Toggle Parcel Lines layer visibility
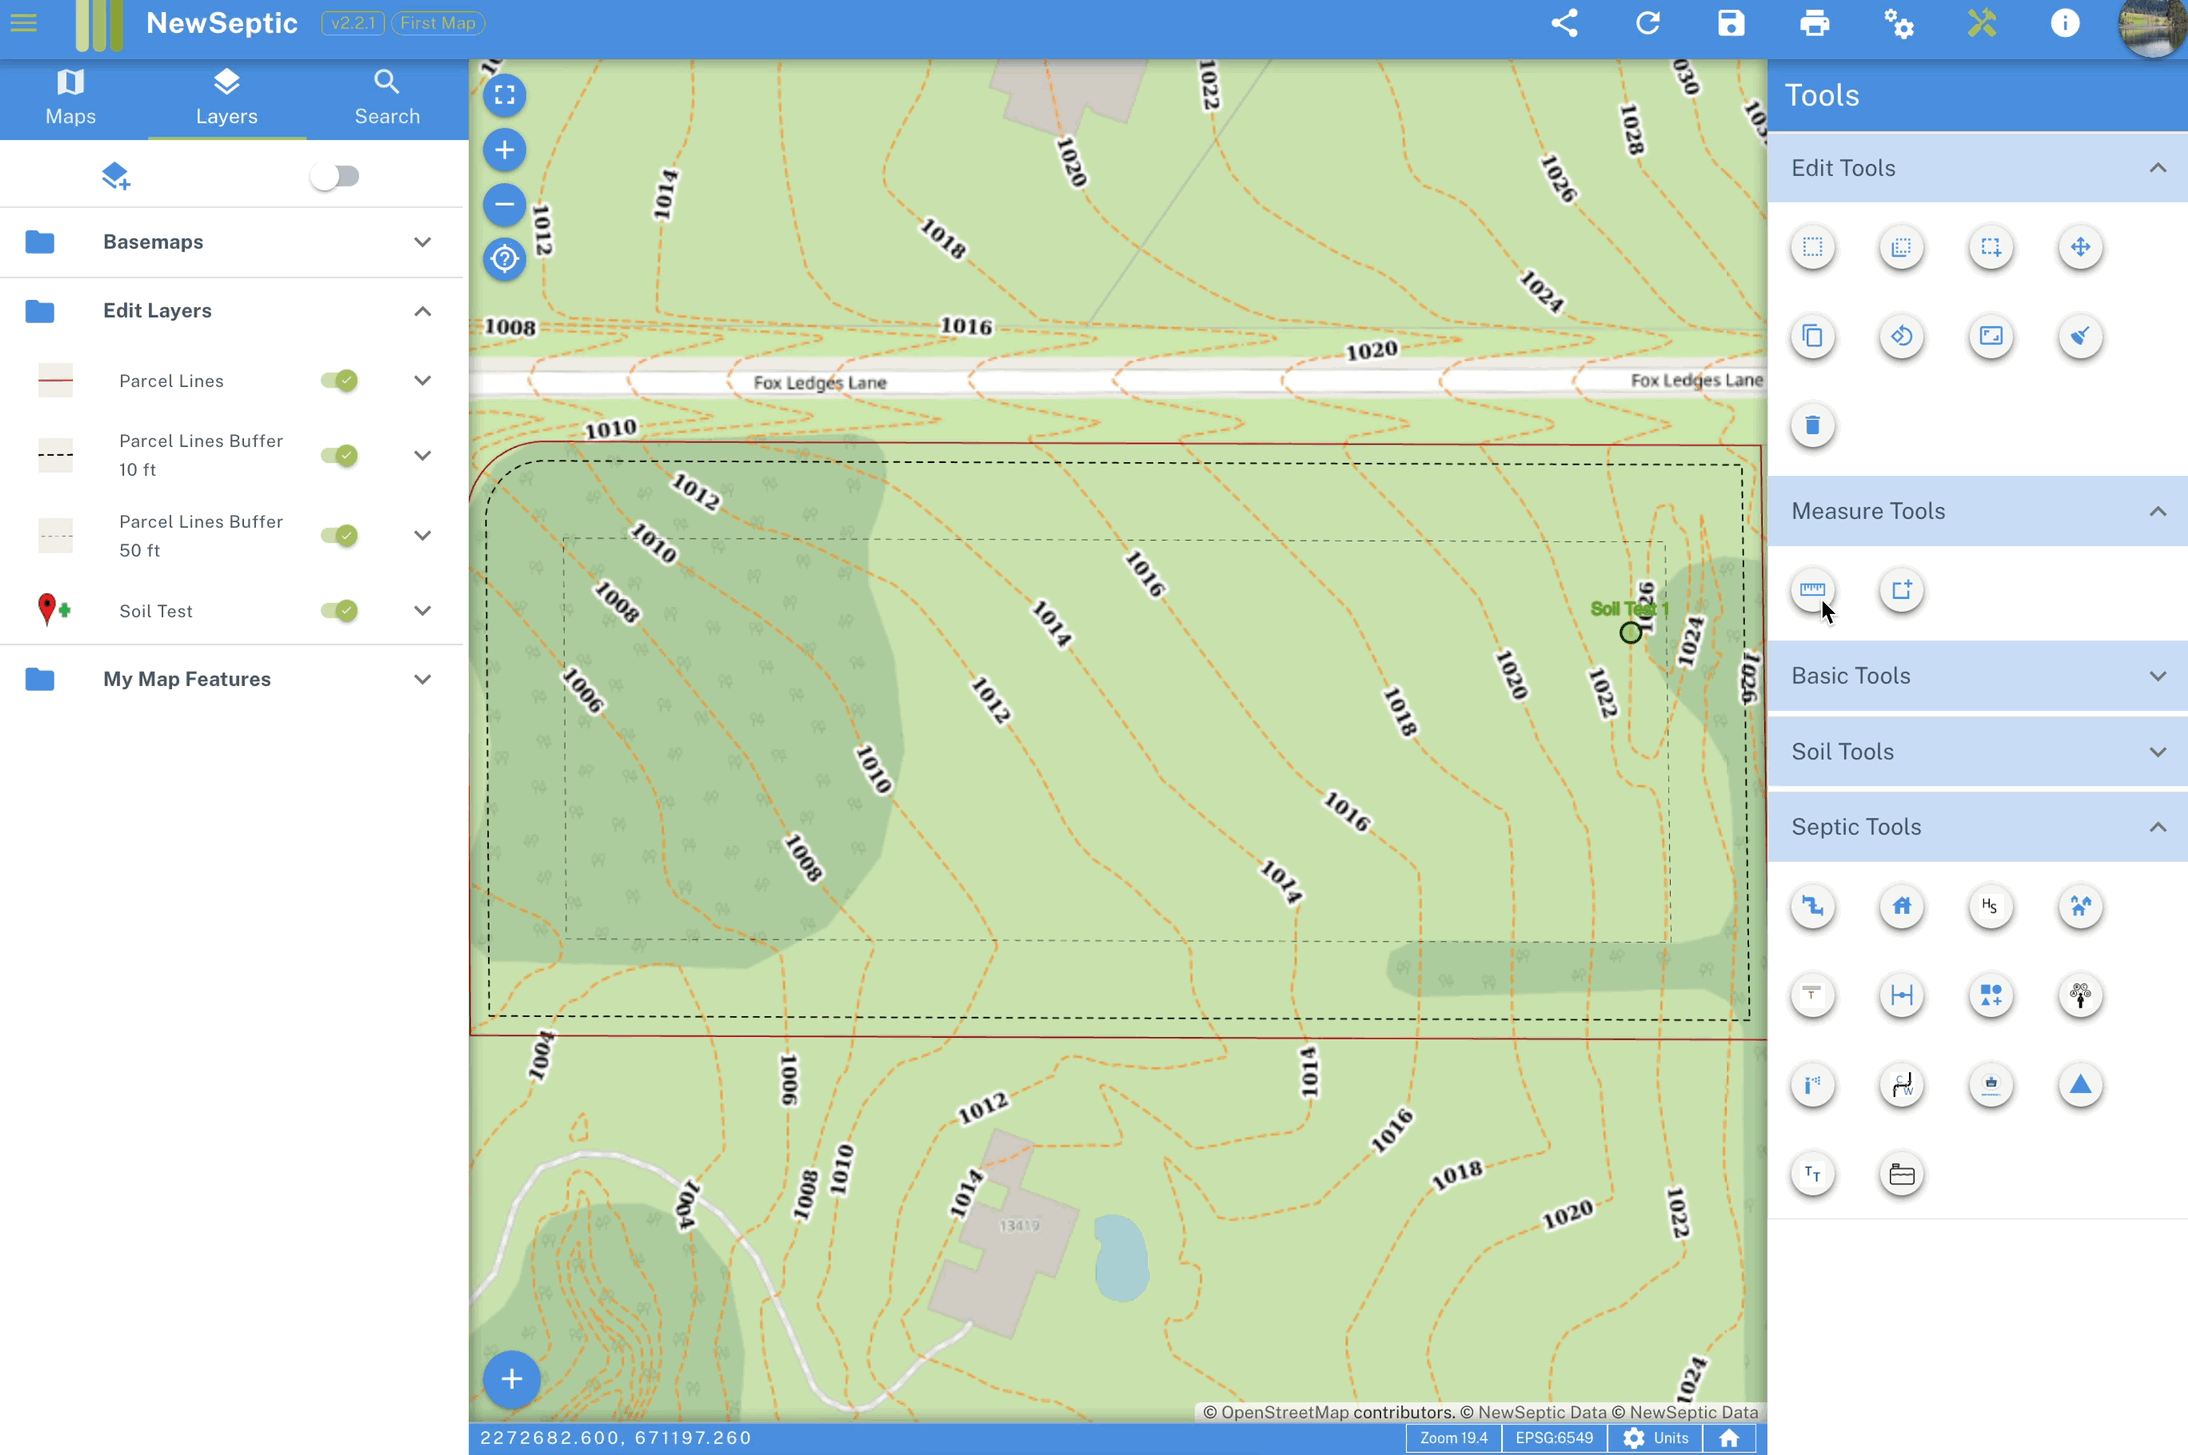 click(x=339, y=381)
